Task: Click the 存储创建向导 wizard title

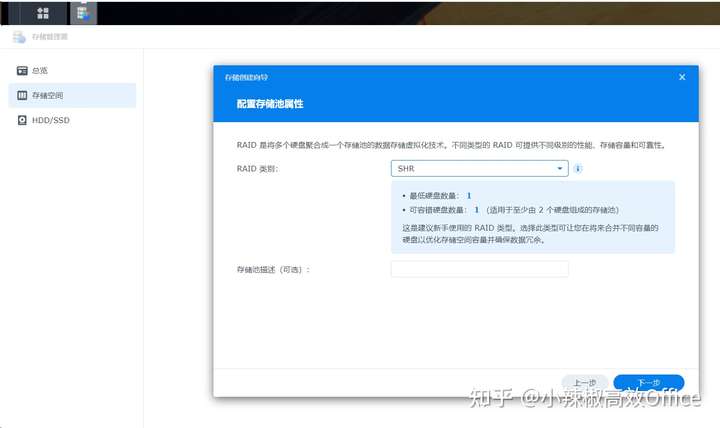Action: tap(247, 77)
